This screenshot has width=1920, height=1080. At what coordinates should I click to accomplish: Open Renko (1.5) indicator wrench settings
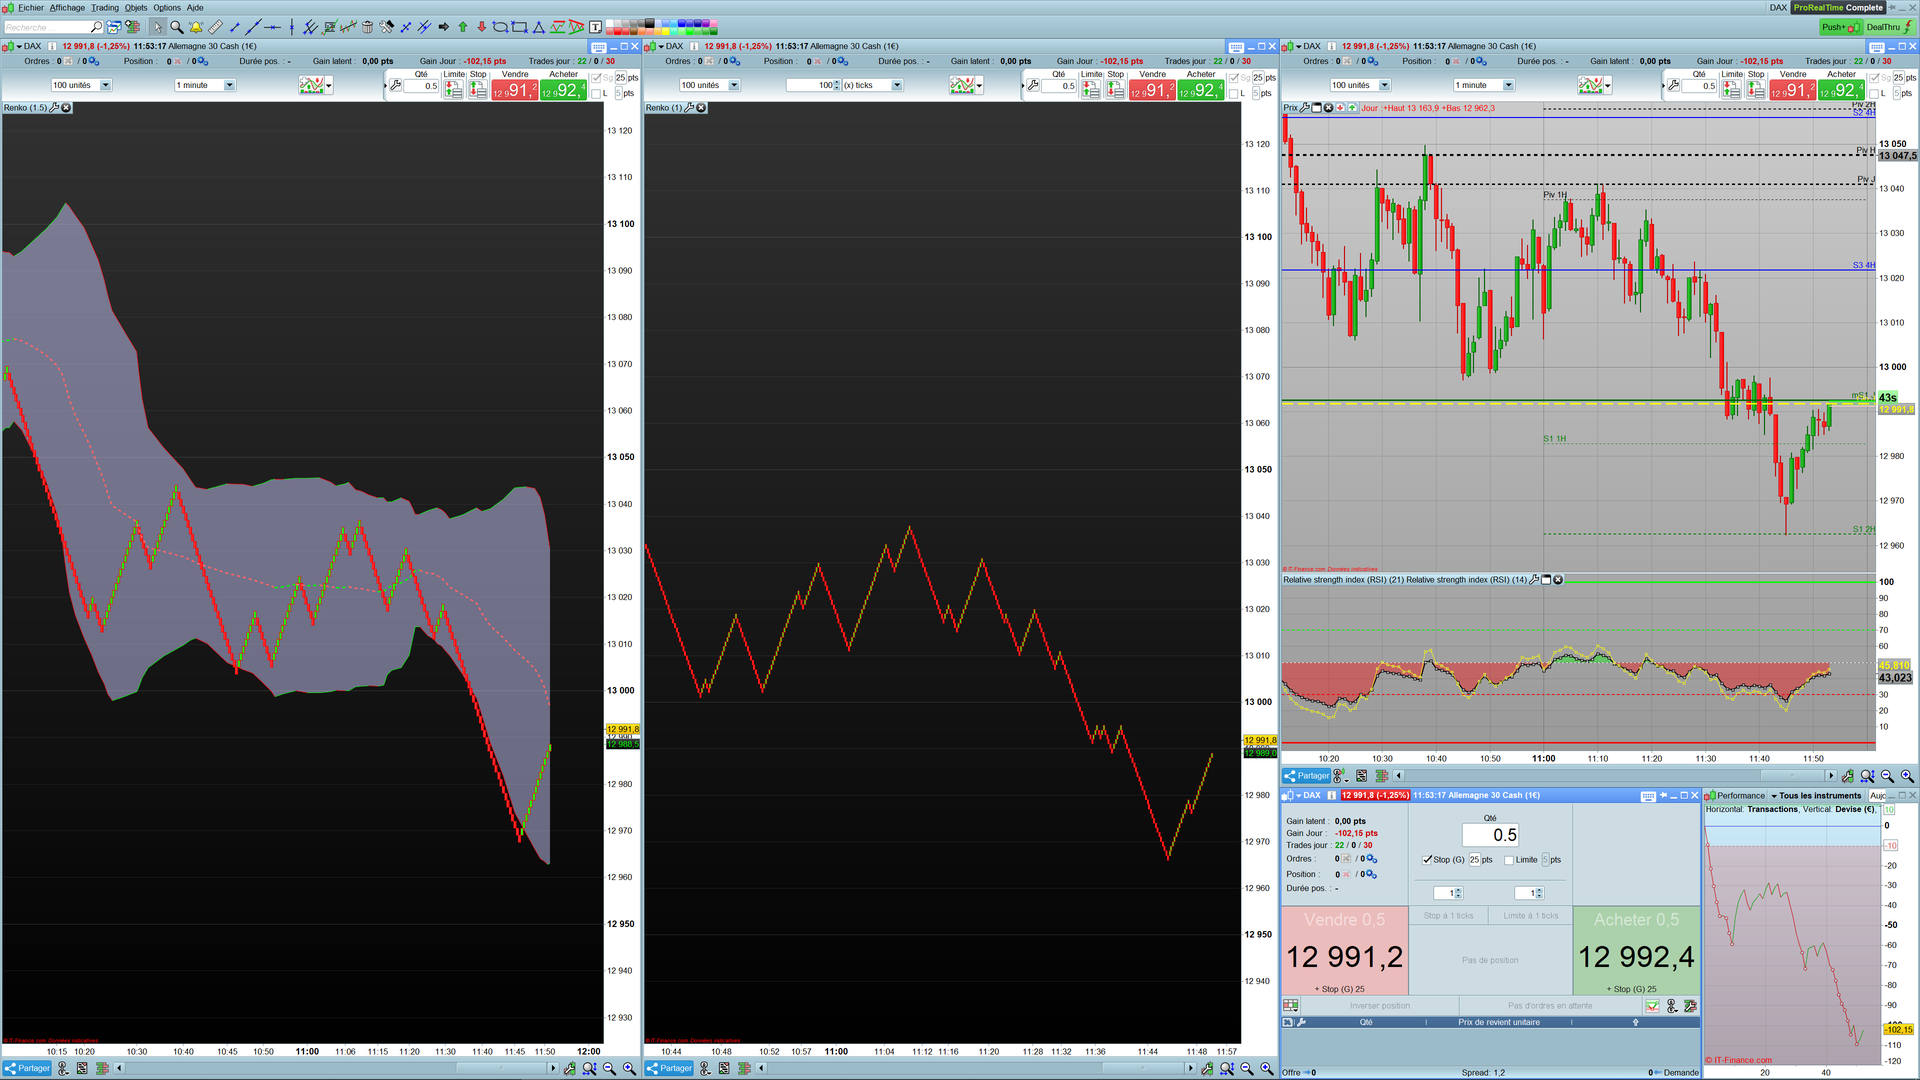point(55,108)
